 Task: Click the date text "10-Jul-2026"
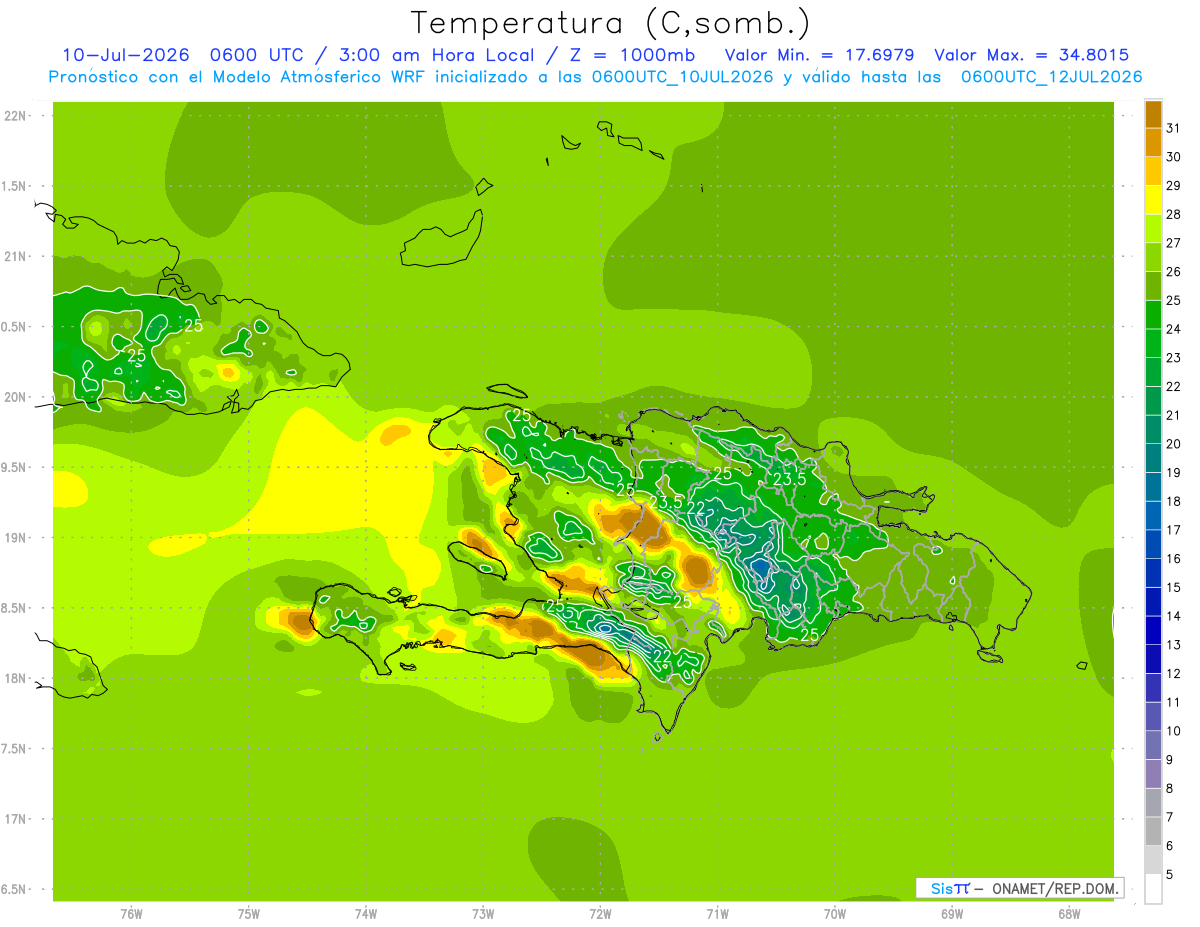125,54
